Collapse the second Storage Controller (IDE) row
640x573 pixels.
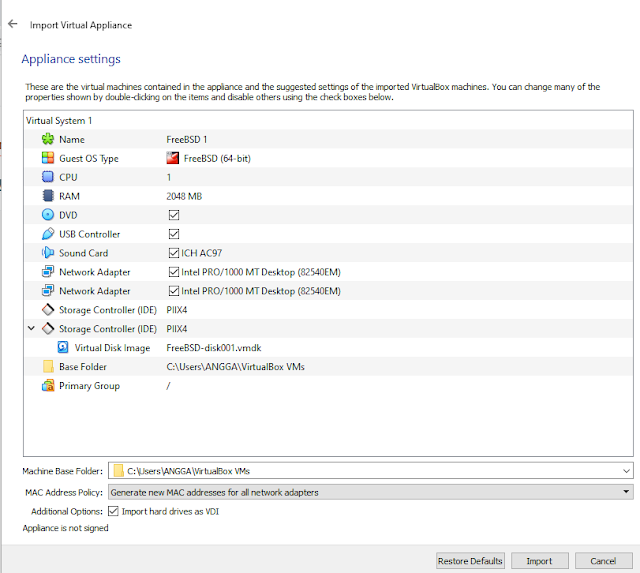pos(31,328)
